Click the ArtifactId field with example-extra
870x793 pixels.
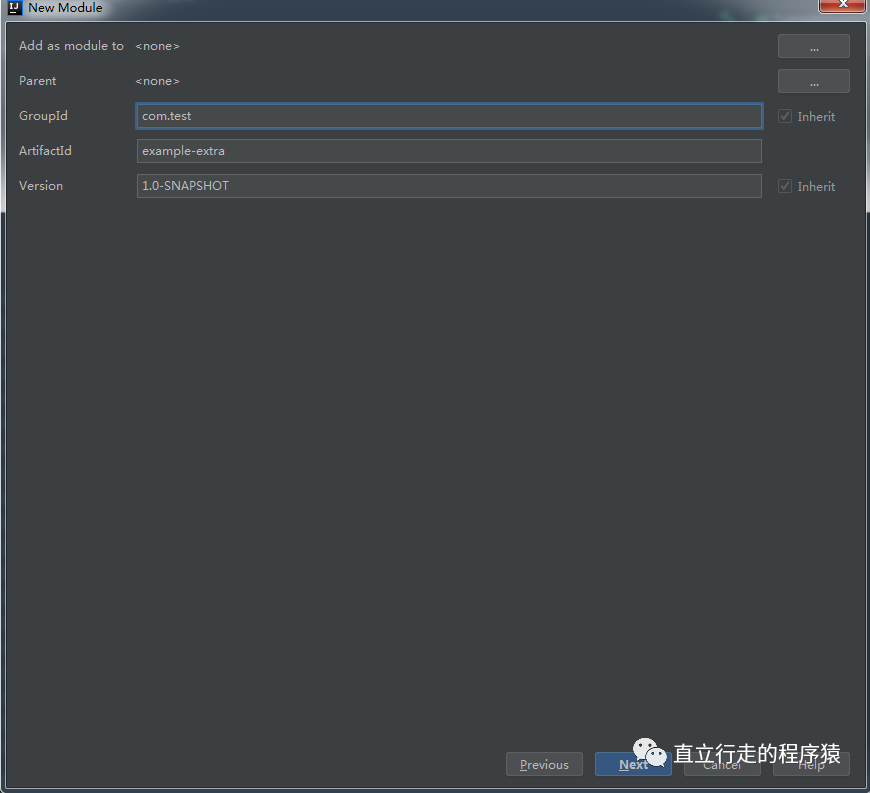(x=449, y=151)
